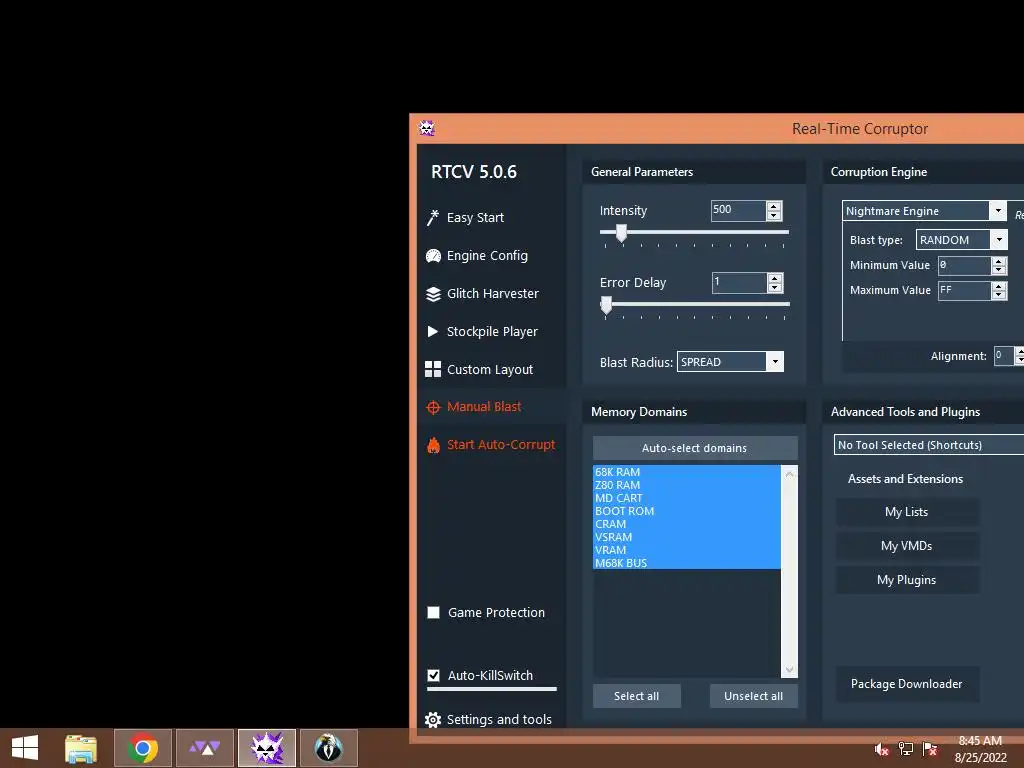This screenshot has width=1024, height=768.
Task: Open the Package Downloader
Action: 907,684
